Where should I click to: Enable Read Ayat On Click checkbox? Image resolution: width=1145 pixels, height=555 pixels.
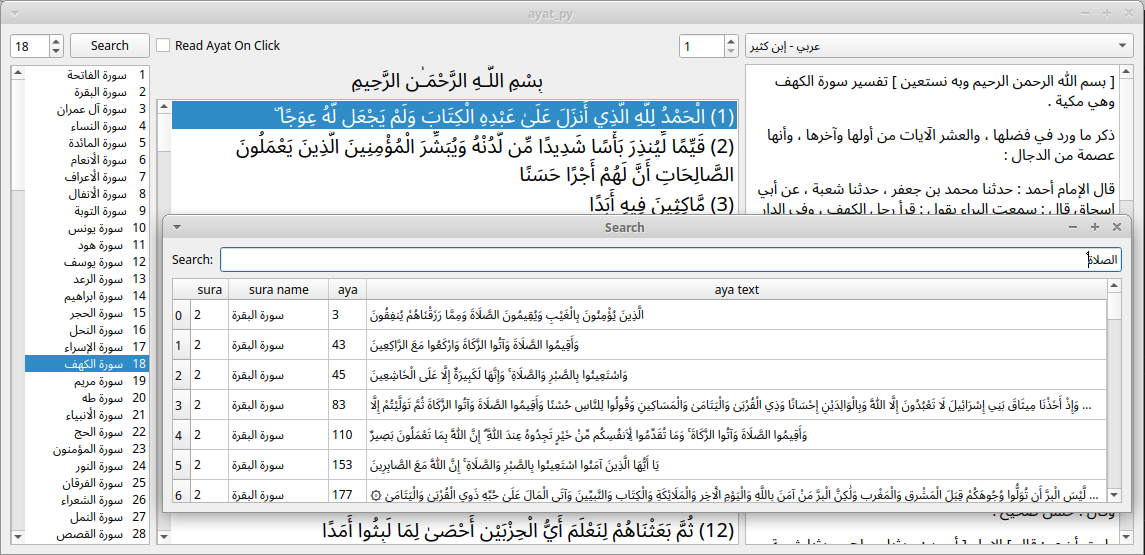(163, 46)
